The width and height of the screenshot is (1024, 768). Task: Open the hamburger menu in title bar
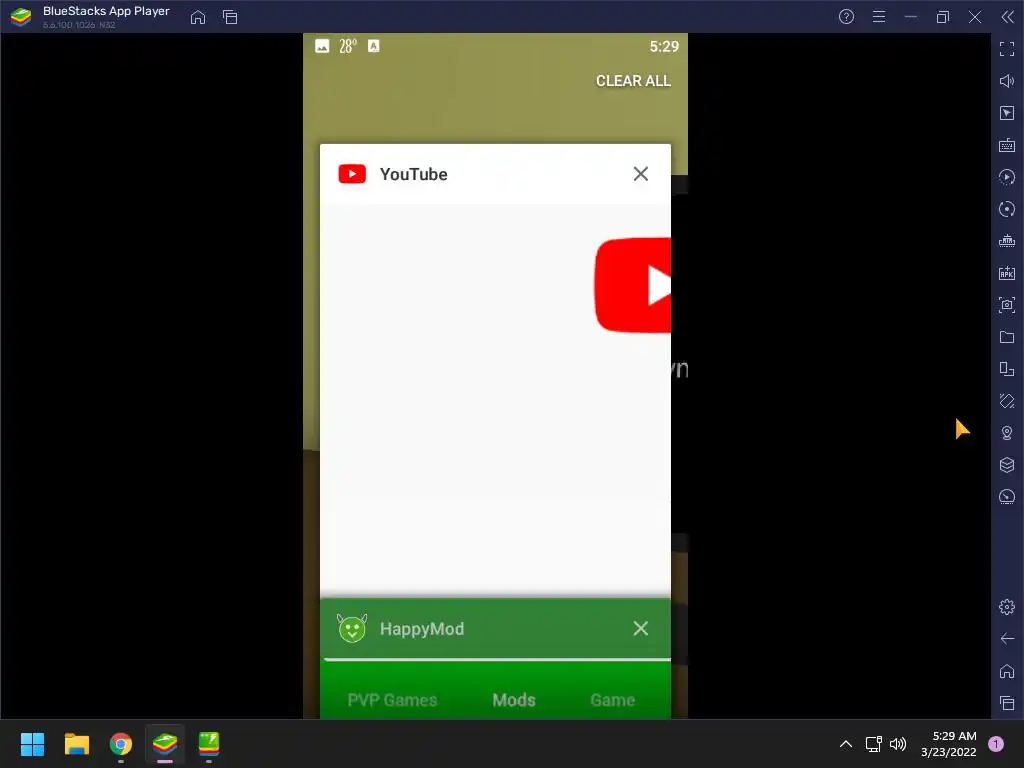(x=879, y=17)
